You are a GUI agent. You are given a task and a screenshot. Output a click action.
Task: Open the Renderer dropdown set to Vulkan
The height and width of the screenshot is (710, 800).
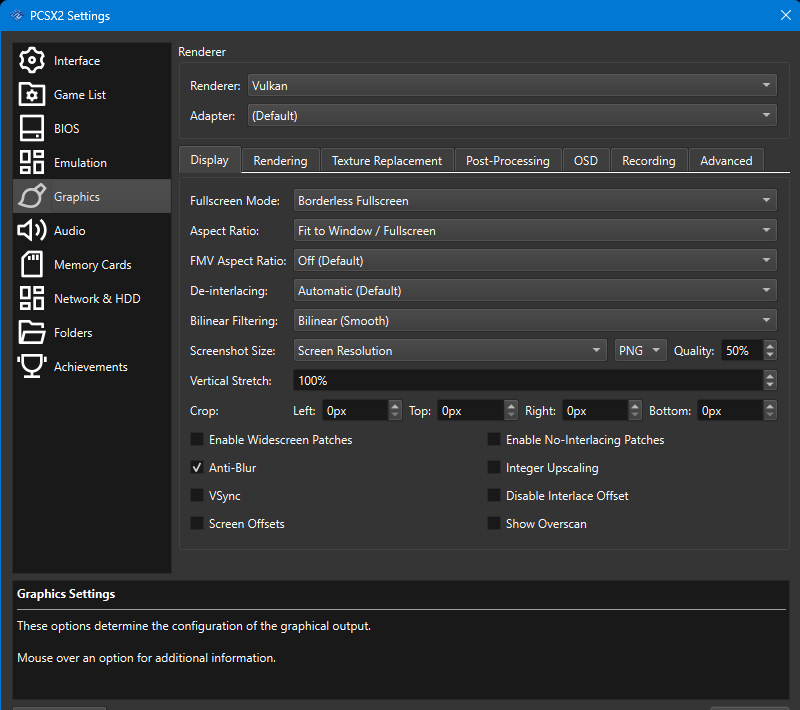point(512,85)
